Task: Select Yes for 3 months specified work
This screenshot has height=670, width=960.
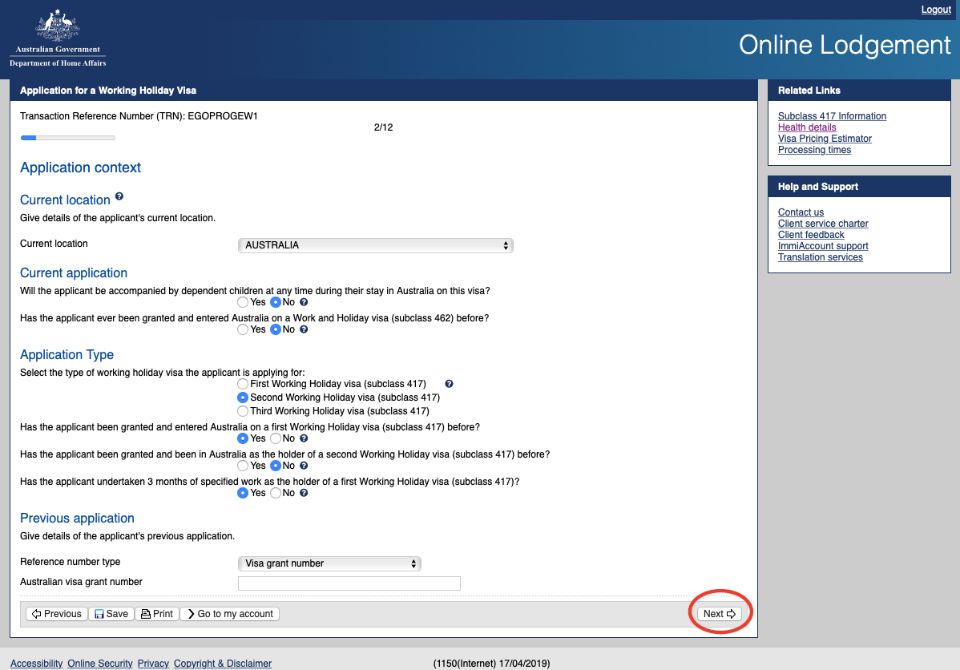Action: pos(243,493)
